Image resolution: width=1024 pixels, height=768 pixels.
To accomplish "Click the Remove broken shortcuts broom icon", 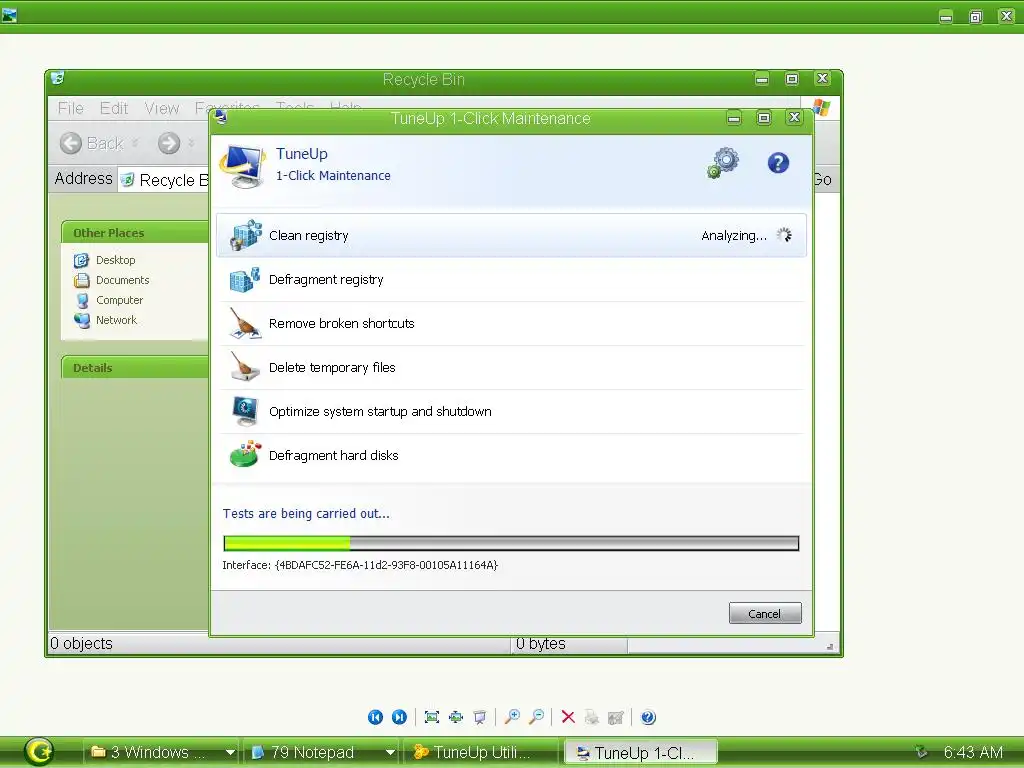I will [x=246, y=323].
